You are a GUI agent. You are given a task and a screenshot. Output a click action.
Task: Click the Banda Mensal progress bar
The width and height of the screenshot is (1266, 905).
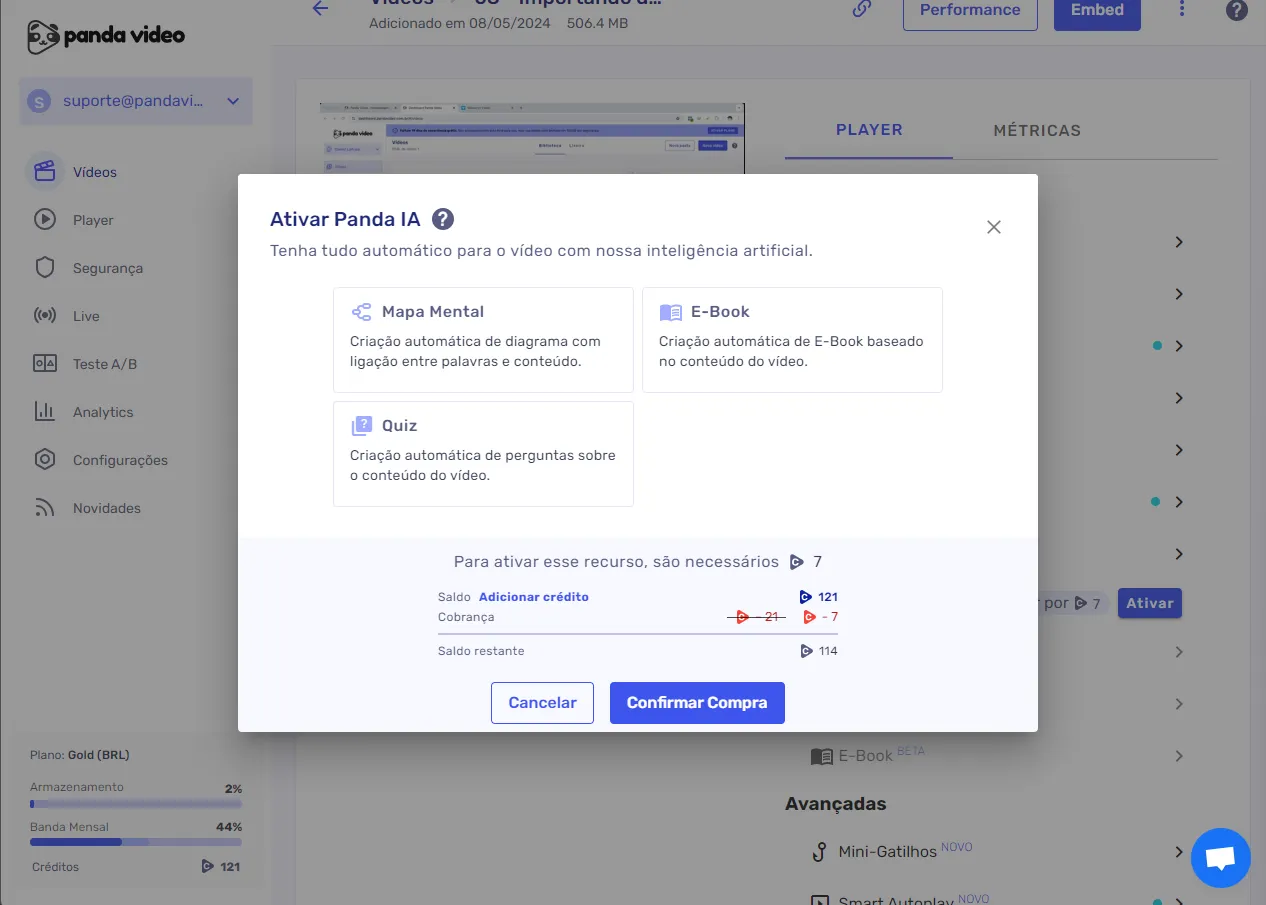click(135, 841)
